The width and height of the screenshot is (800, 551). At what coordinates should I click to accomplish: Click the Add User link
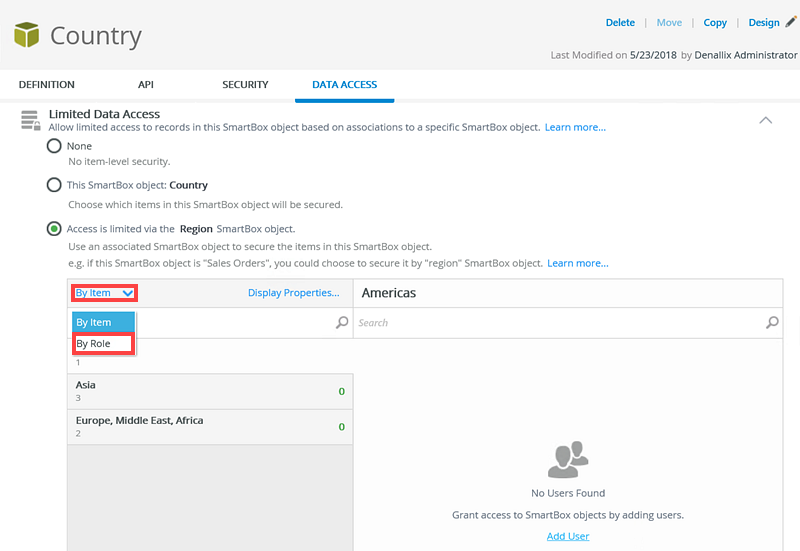567,536
